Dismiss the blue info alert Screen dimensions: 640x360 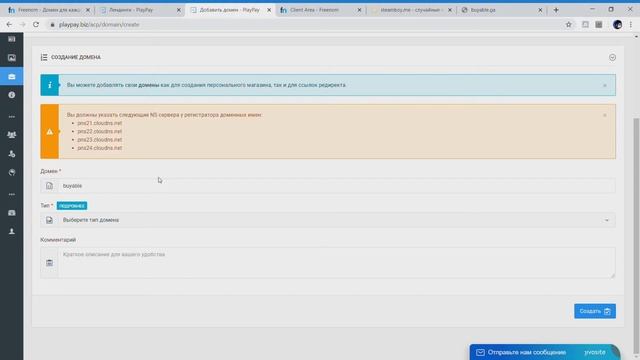point(605,85)
